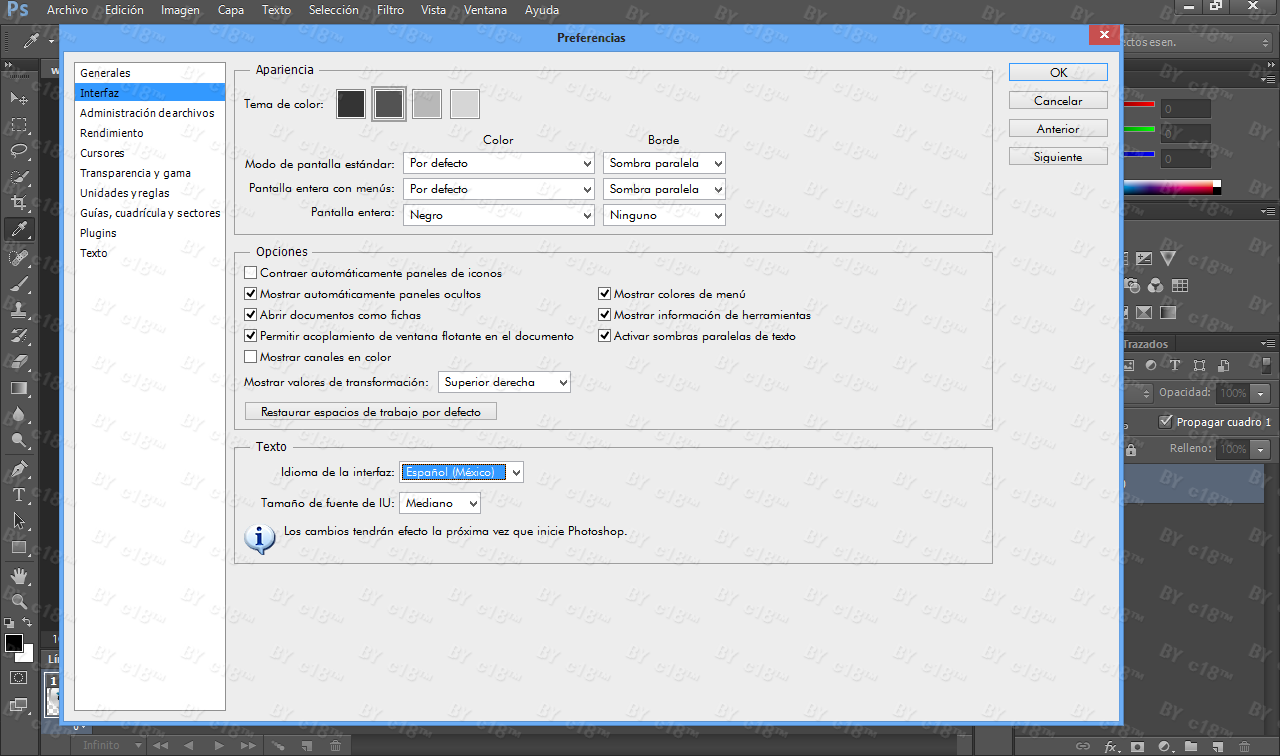This screenshot has width=1280, height=756.
Task: Select the Horizontal Type tool
Action: (x=19, y=495)
